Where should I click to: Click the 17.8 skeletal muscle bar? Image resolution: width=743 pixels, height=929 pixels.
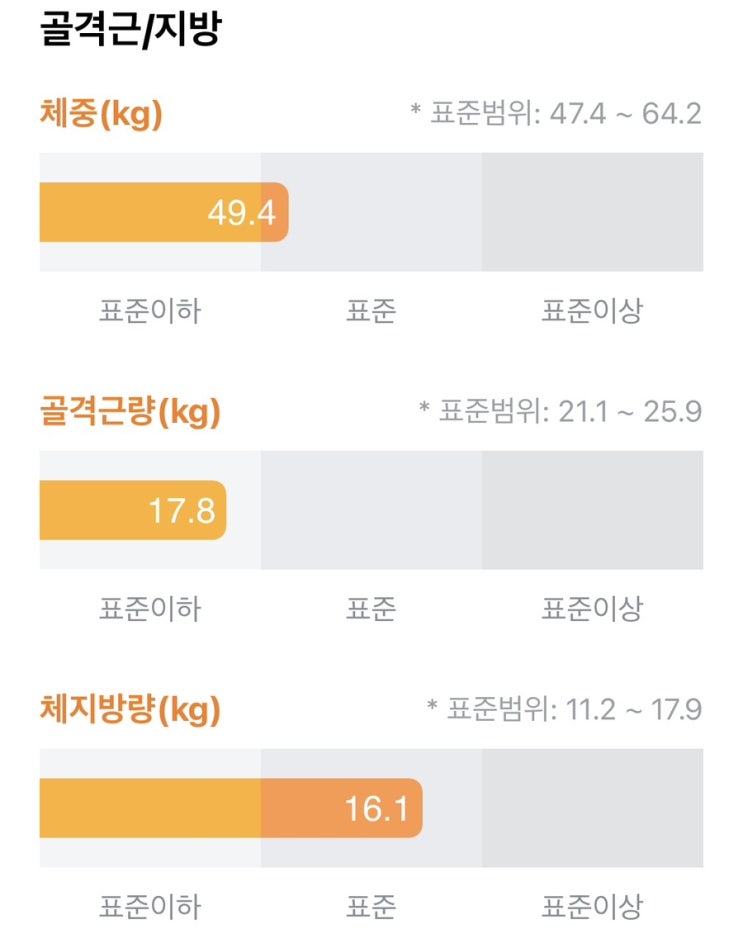coord(133,510)
